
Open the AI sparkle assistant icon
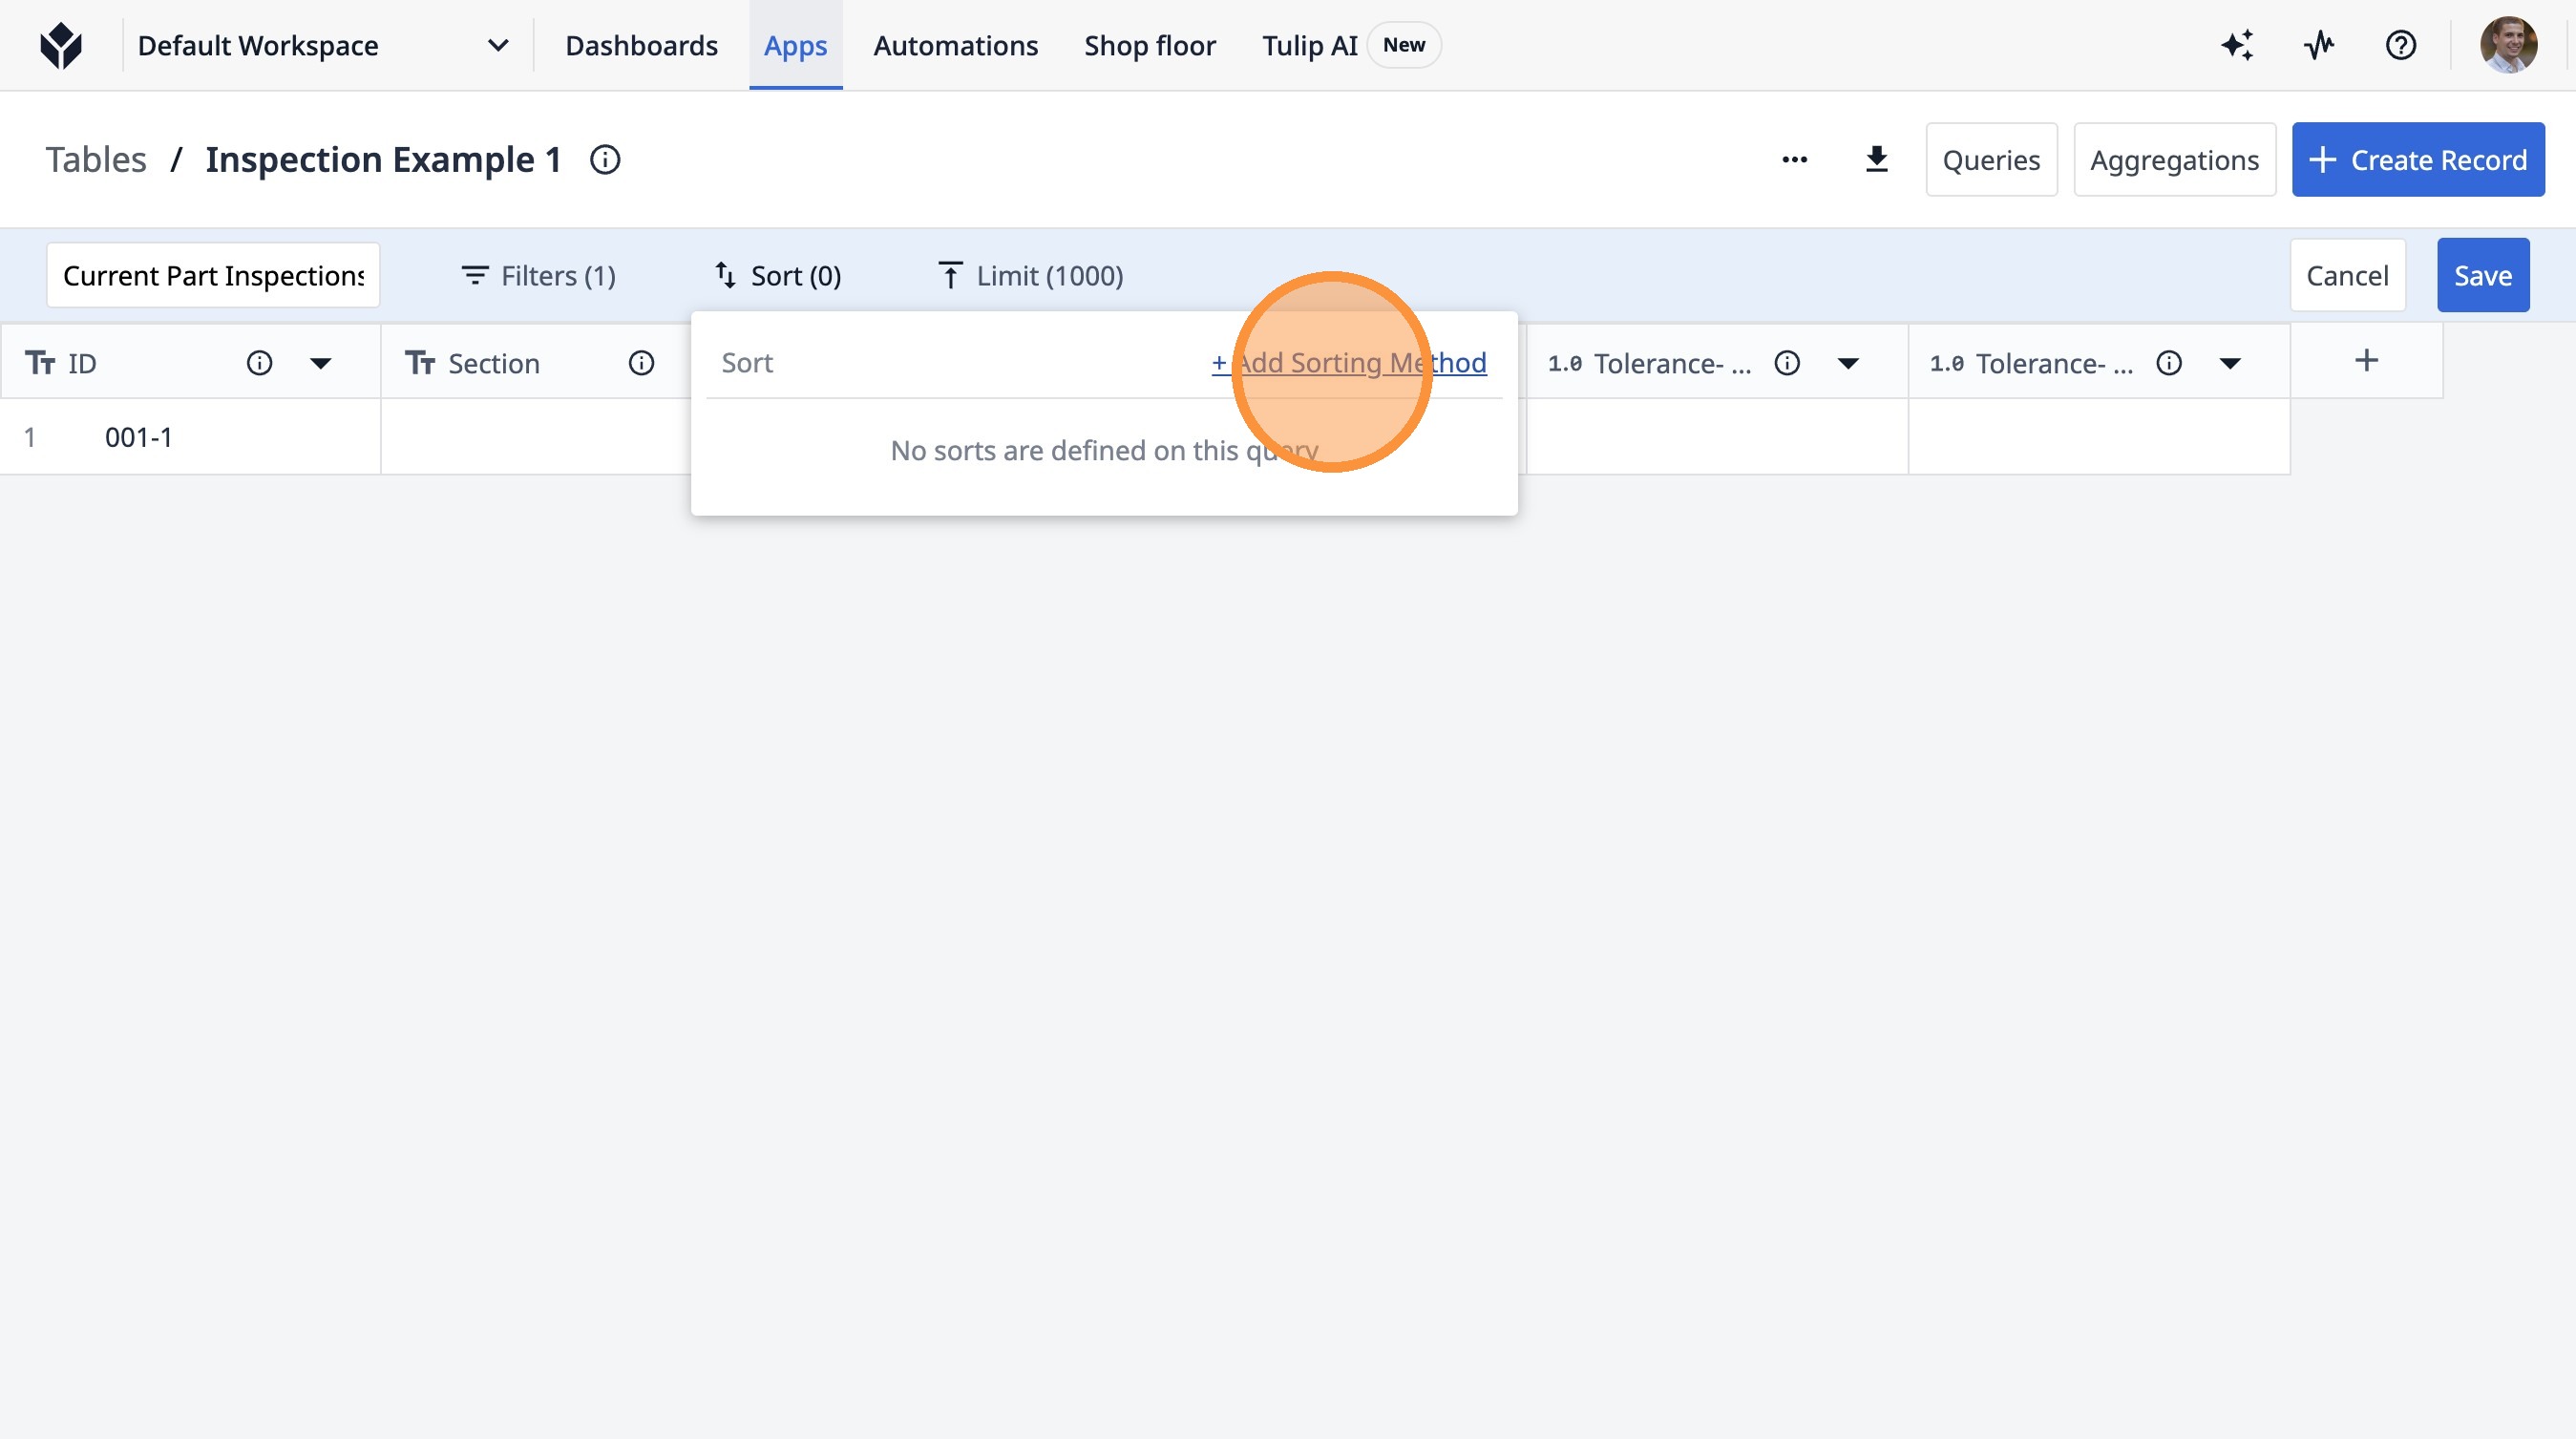tap(2237, 45)
